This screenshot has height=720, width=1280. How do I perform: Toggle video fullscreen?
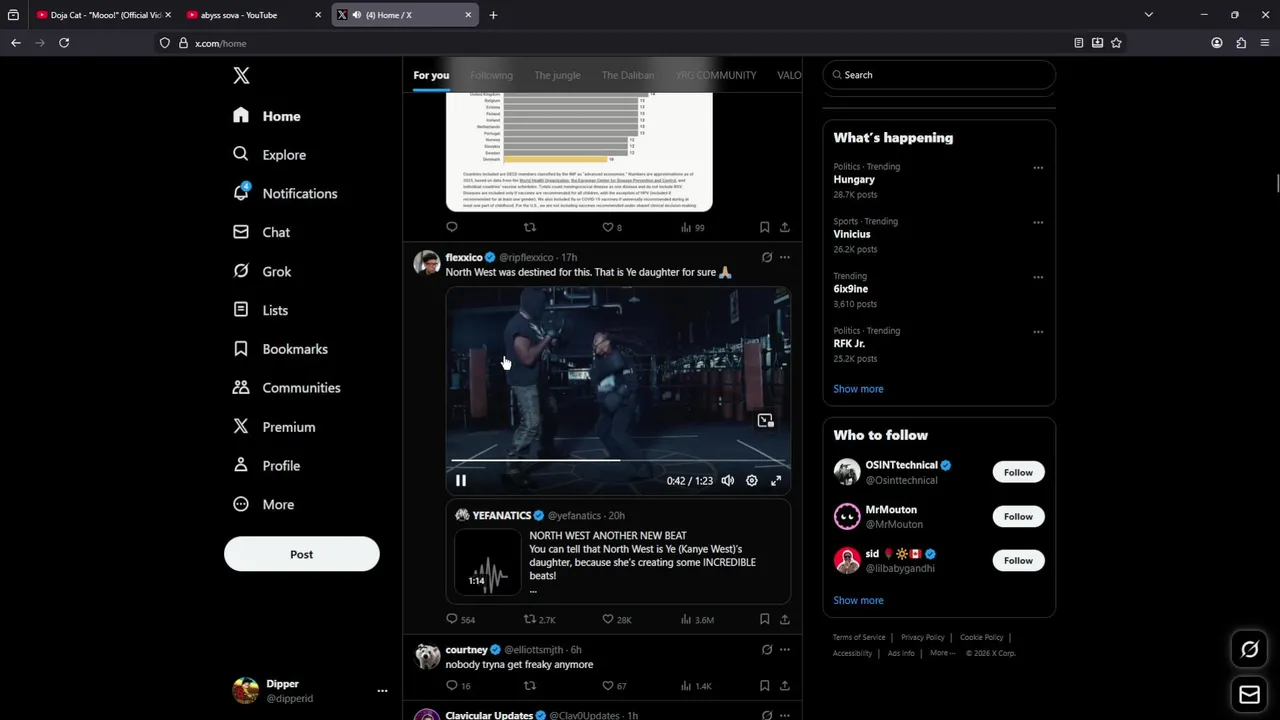tap(776, 481)
